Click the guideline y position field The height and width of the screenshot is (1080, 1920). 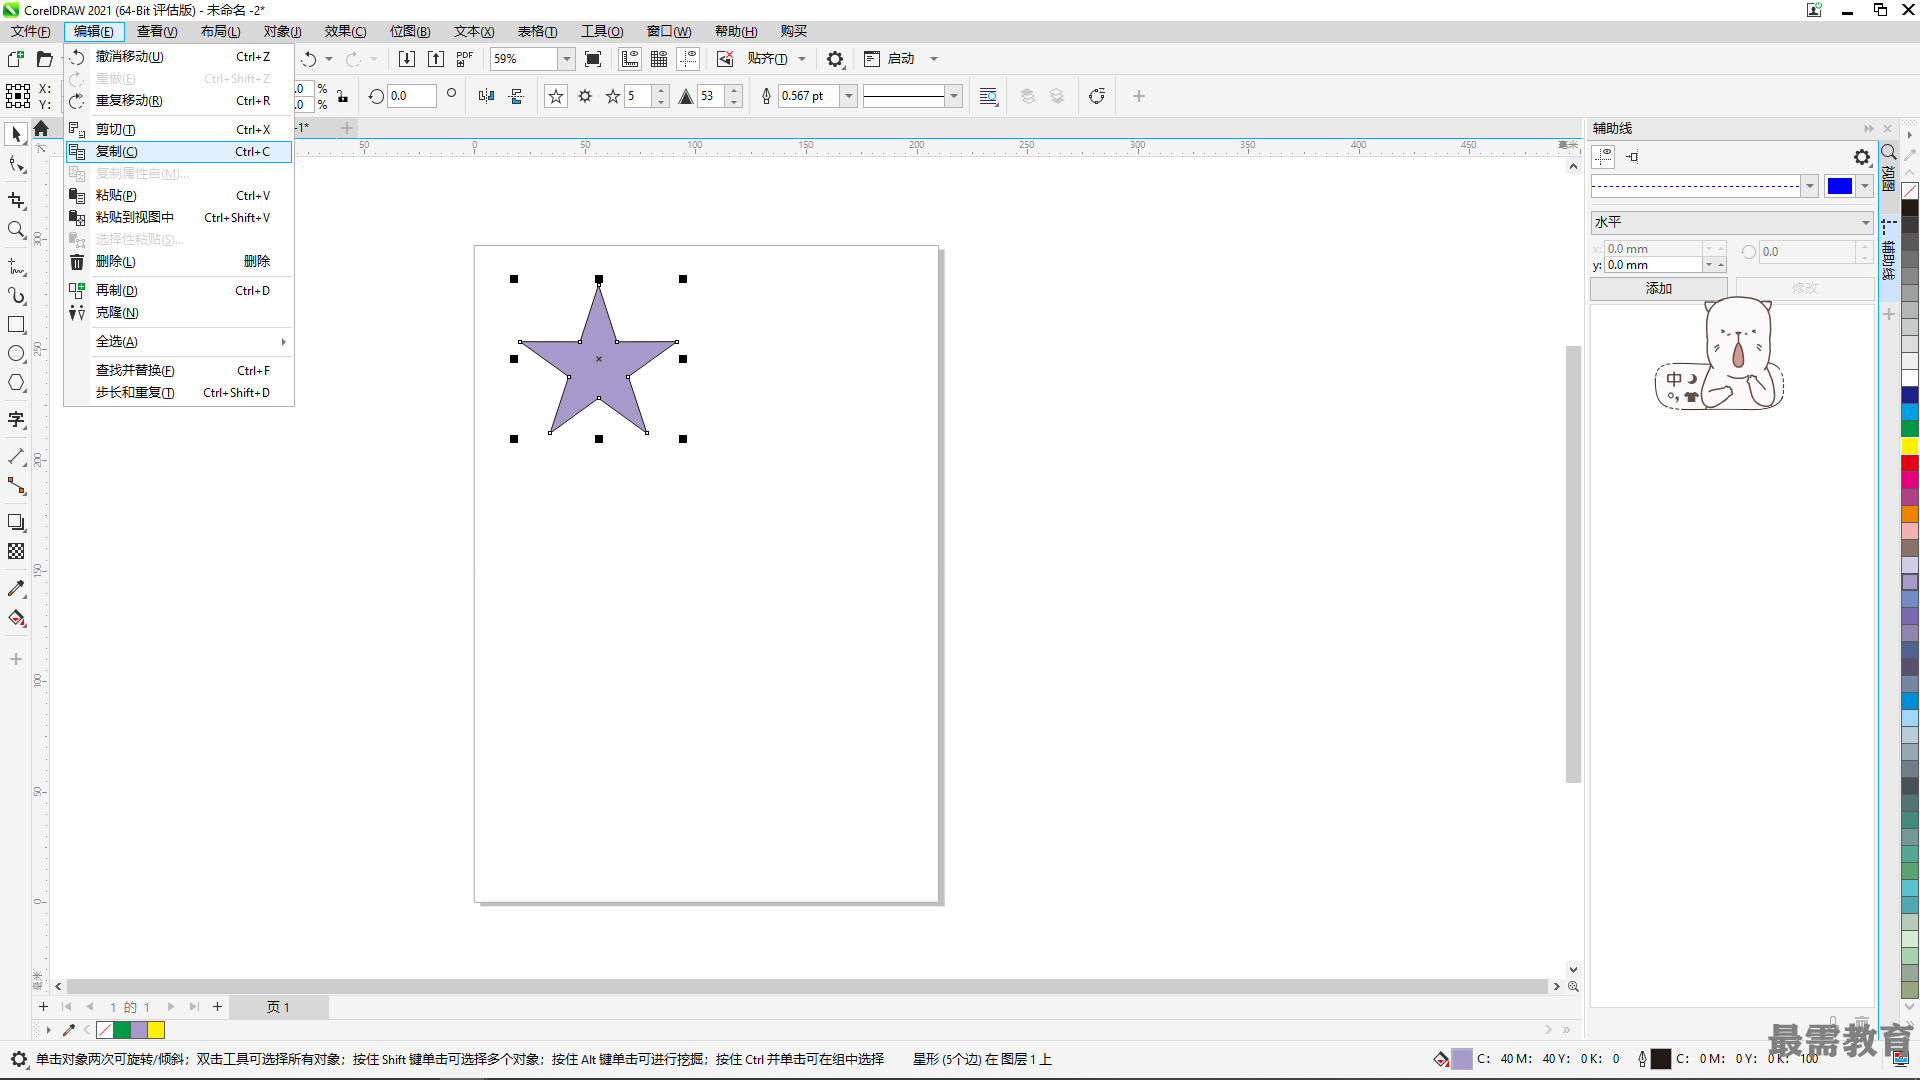[x=1654, y=265]
